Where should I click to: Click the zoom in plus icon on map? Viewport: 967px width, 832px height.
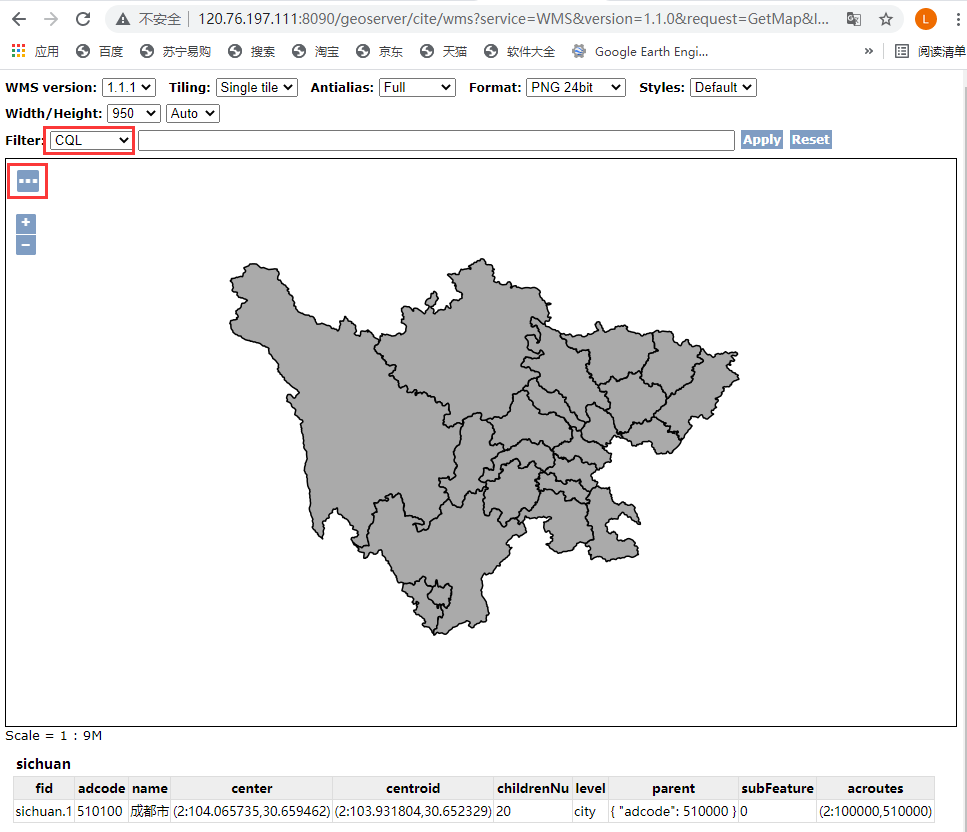point(25,223)
